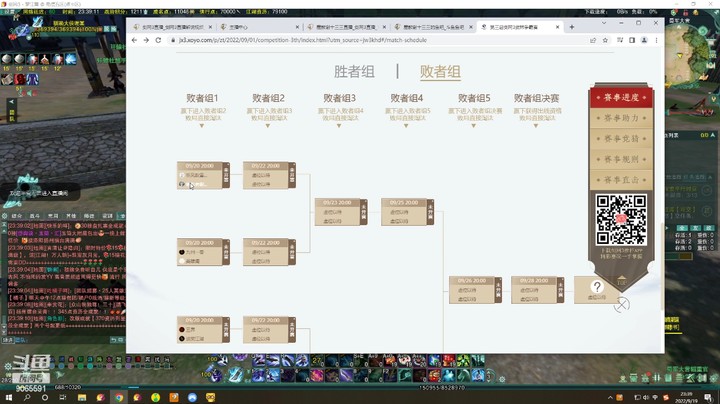
Task: Open the browser side panel
Action: (x=632, y=40)
